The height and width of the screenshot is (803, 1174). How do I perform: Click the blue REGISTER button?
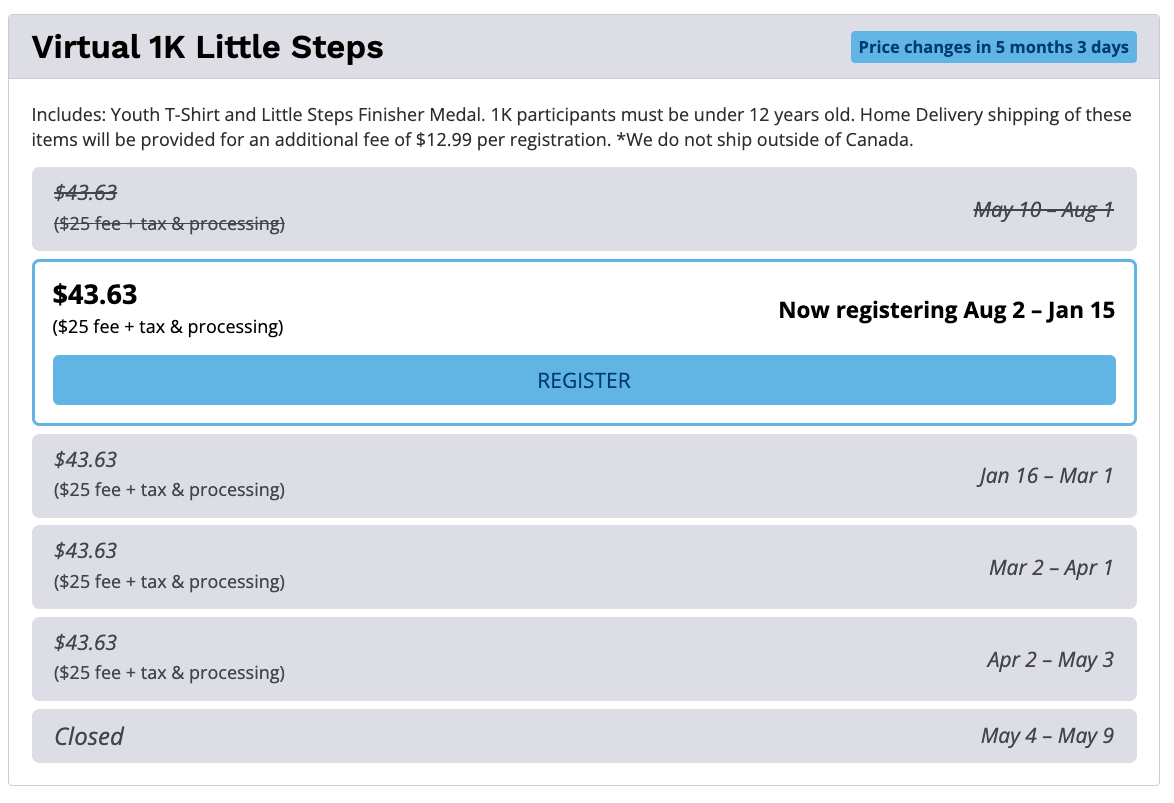pyautogui.click(x=584, y=380)
